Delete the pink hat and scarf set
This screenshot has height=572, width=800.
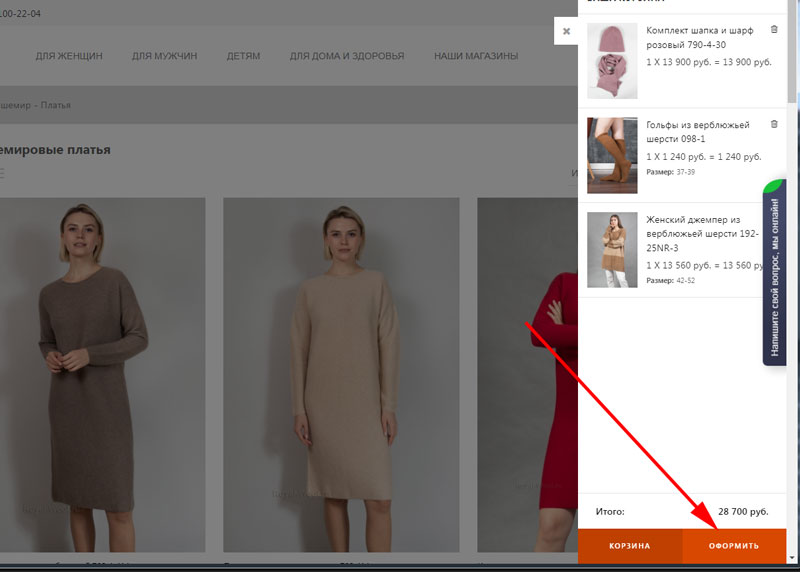pos(774,30)
